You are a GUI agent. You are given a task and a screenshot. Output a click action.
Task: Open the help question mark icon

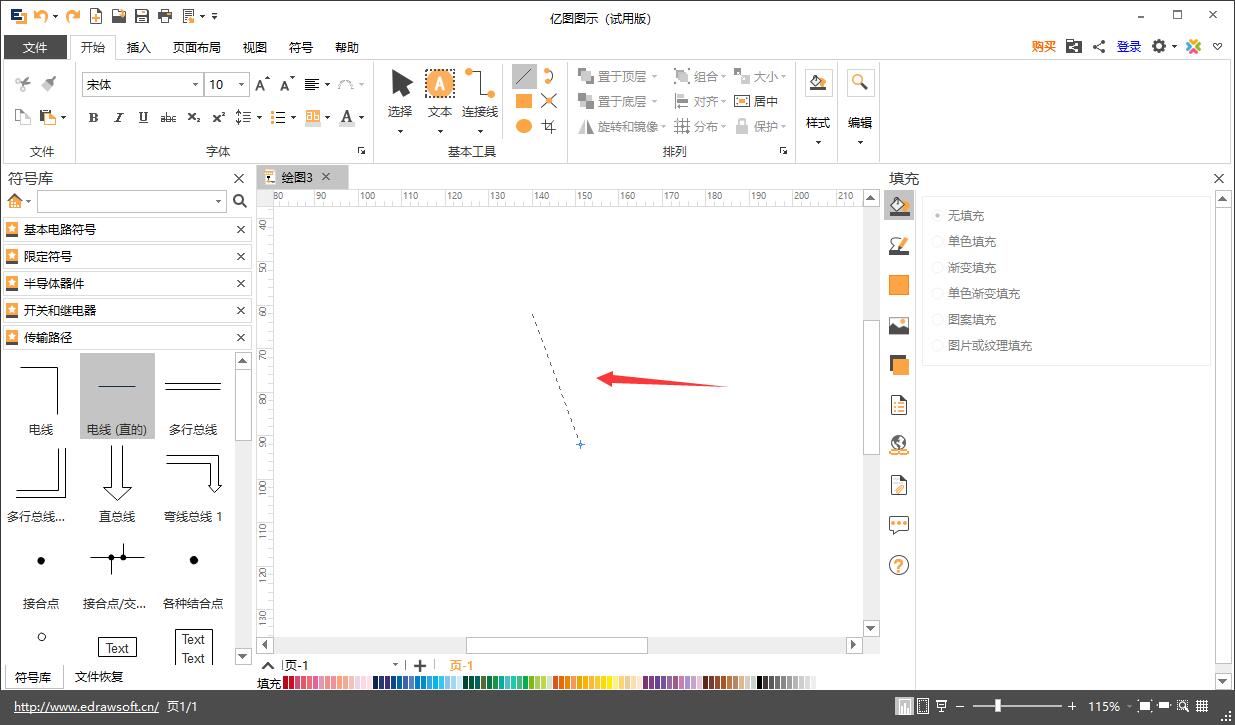point(899,565)
